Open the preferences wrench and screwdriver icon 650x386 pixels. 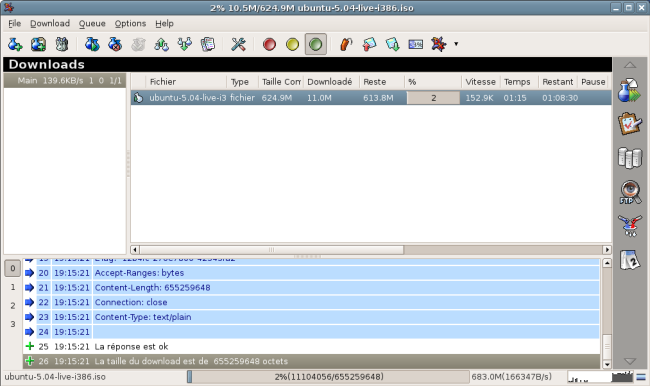(x=238, y=44)
